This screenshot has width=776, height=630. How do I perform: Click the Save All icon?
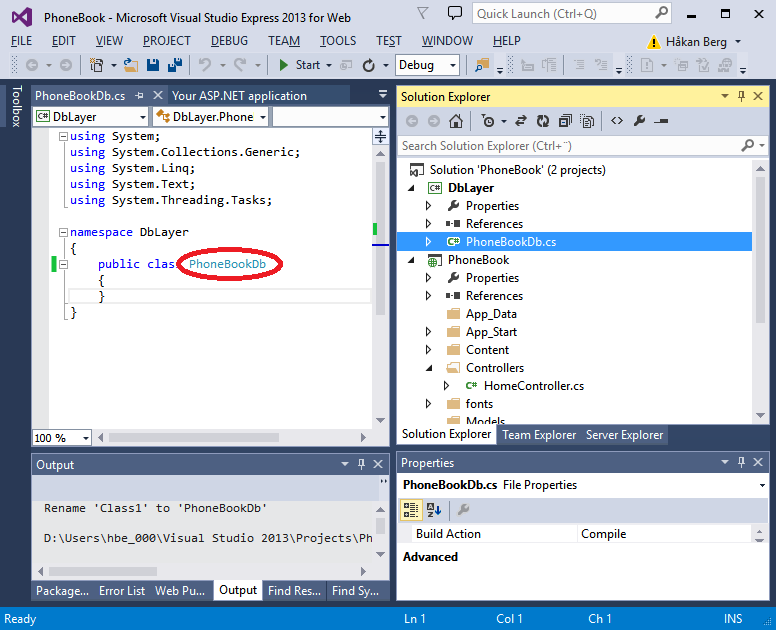tap(175, 65)
